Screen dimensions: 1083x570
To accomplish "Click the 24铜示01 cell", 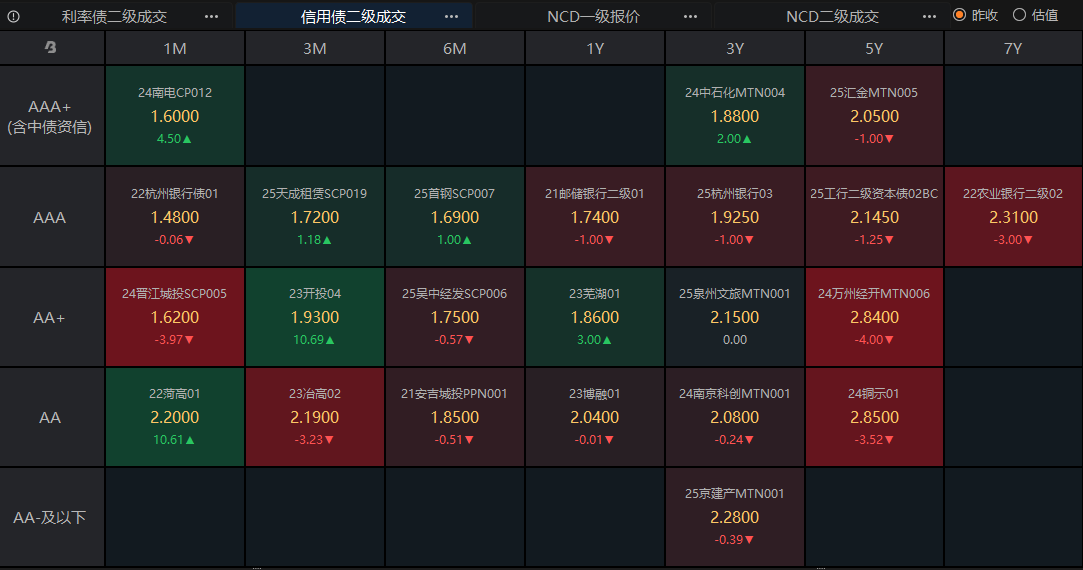I will tap(874, 417).
